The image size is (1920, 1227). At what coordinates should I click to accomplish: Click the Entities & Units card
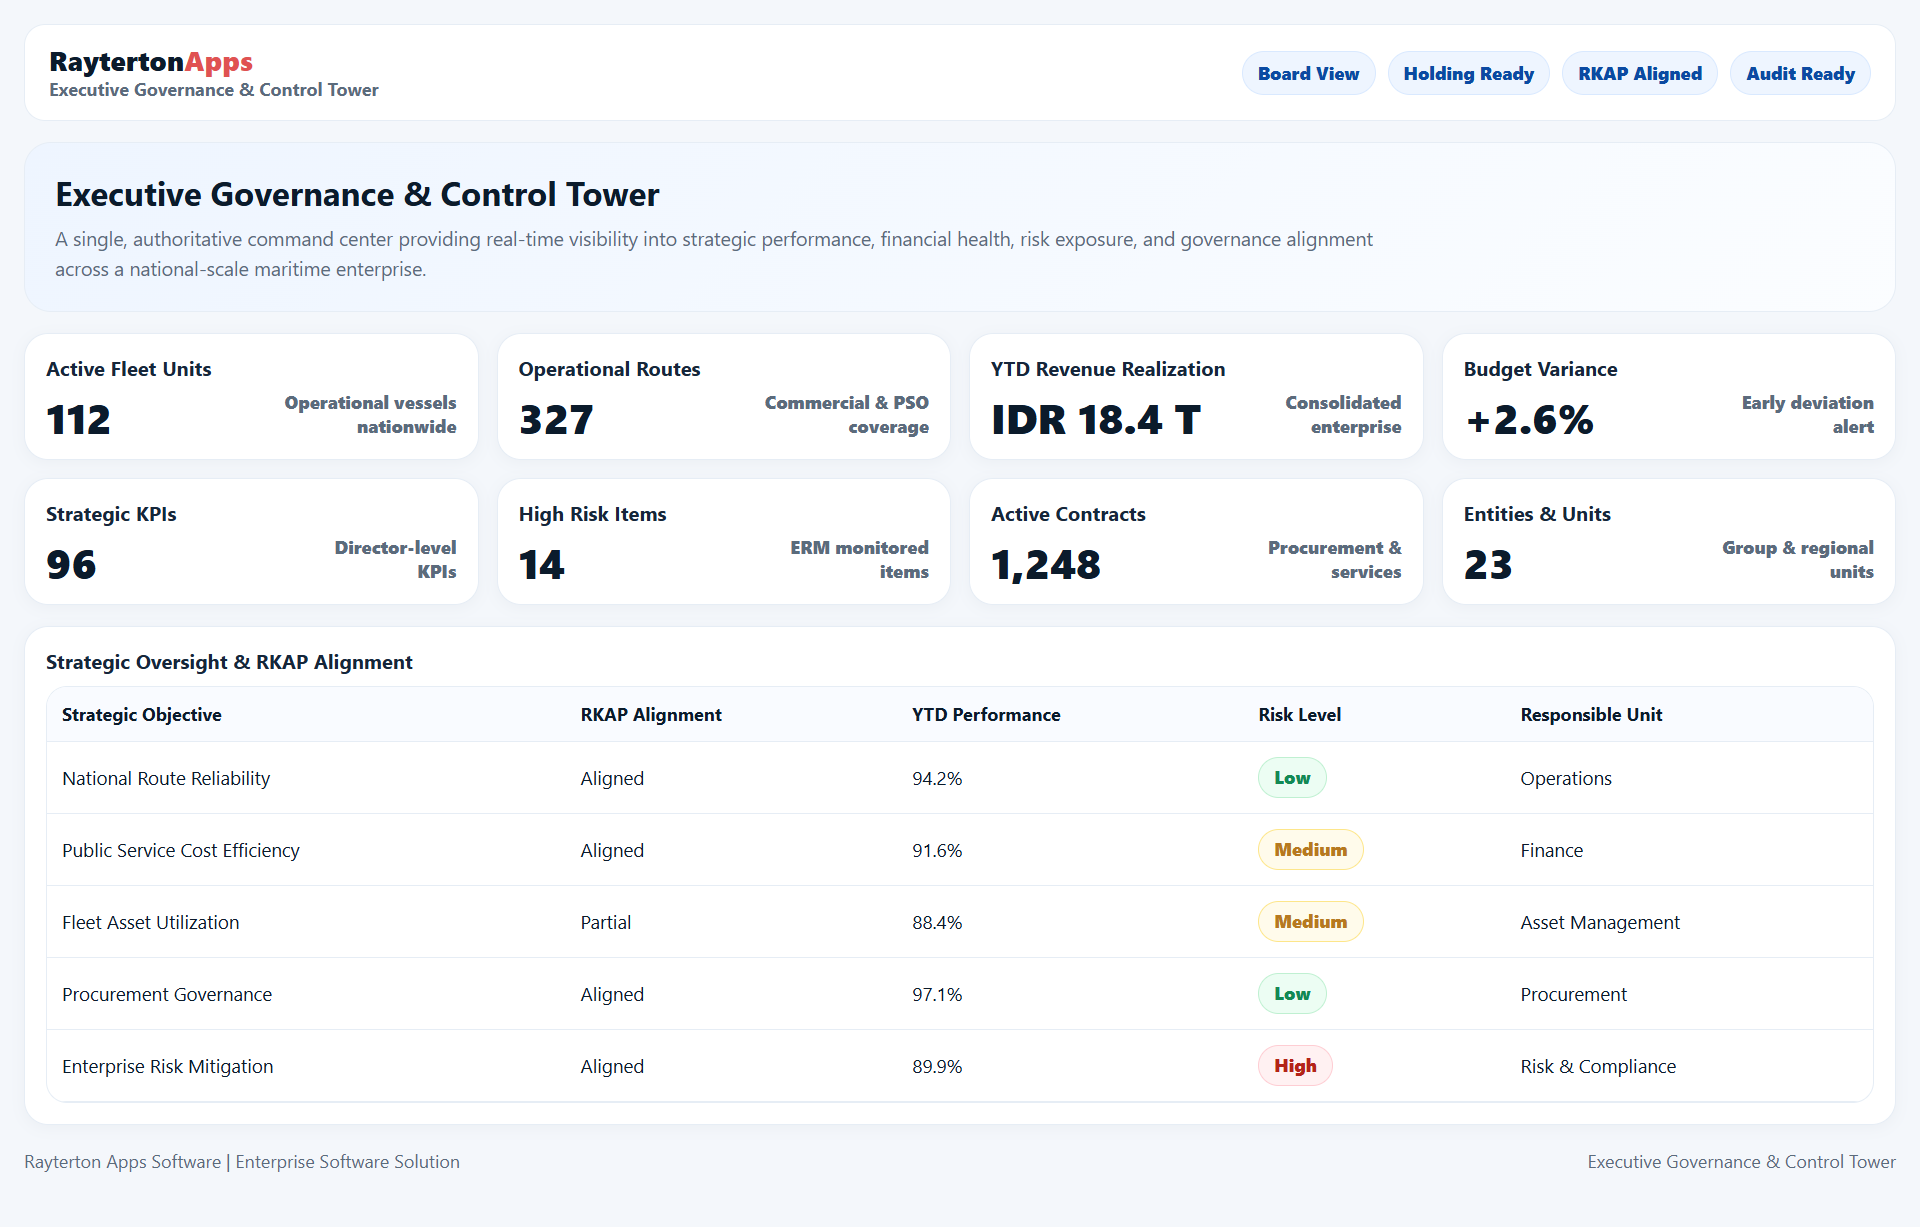(x=1667, y=541)
